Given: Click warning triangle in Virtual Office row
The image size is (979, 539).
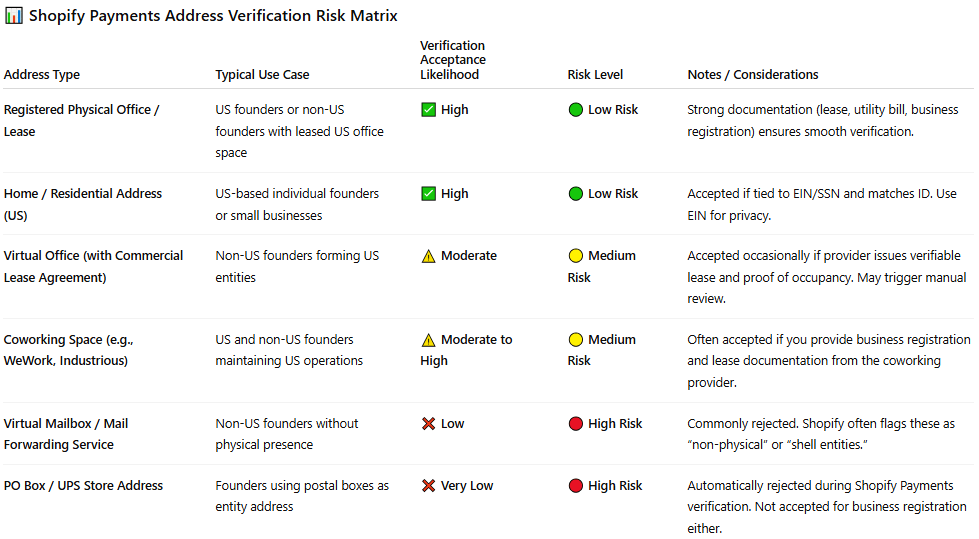Looking at the screenshot, I should [428, 256].
